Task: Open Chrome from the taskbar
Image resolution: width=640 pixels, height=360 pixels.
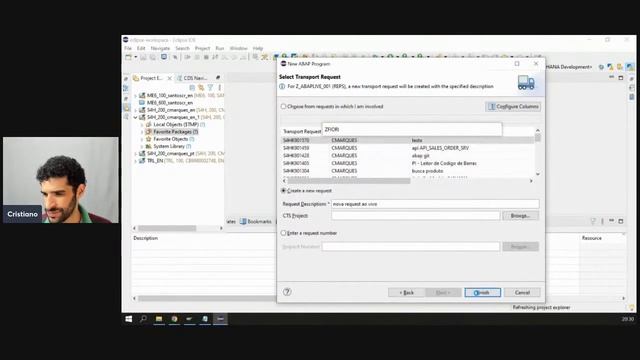Action: (x=174, y=319)
